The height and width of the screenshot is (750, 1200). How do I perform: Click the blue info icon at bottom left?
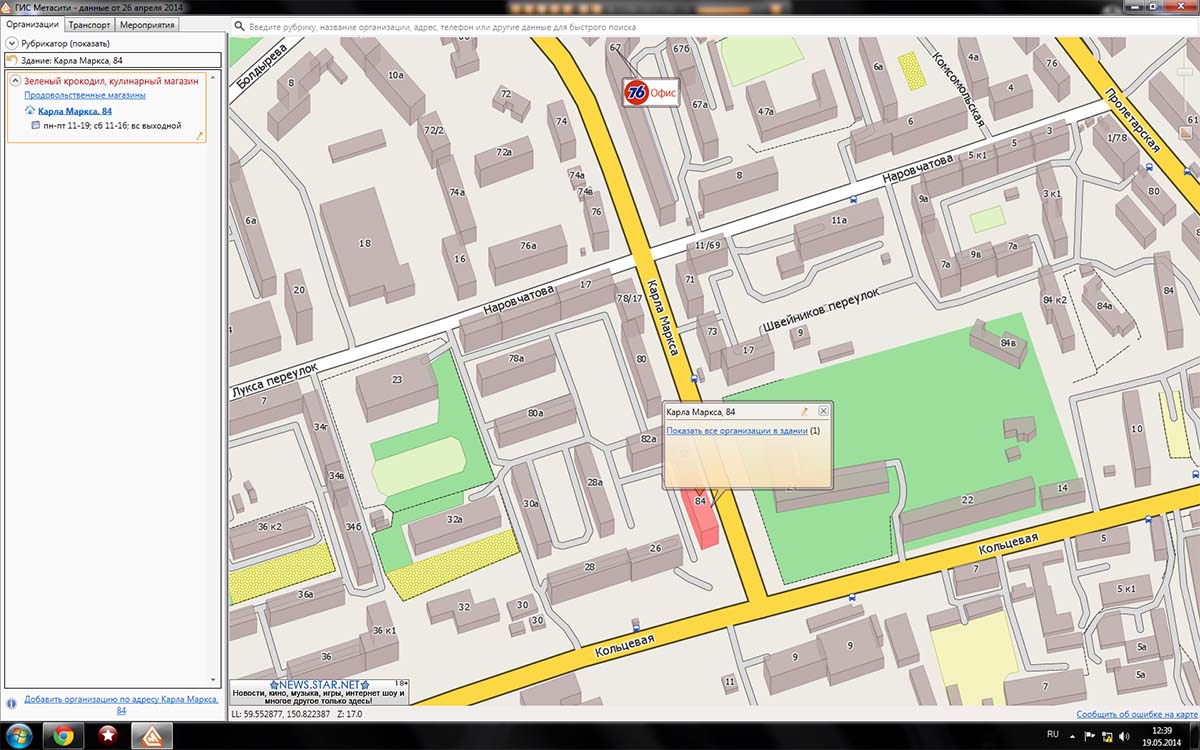click(12, 703)
